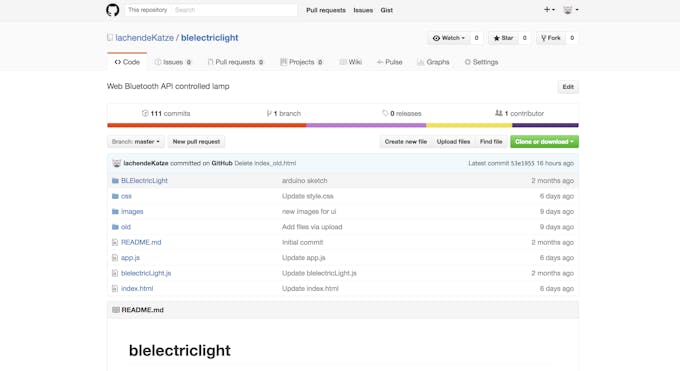Open the Branch: master selector
The image size is (680, 371).
(136, 141)
